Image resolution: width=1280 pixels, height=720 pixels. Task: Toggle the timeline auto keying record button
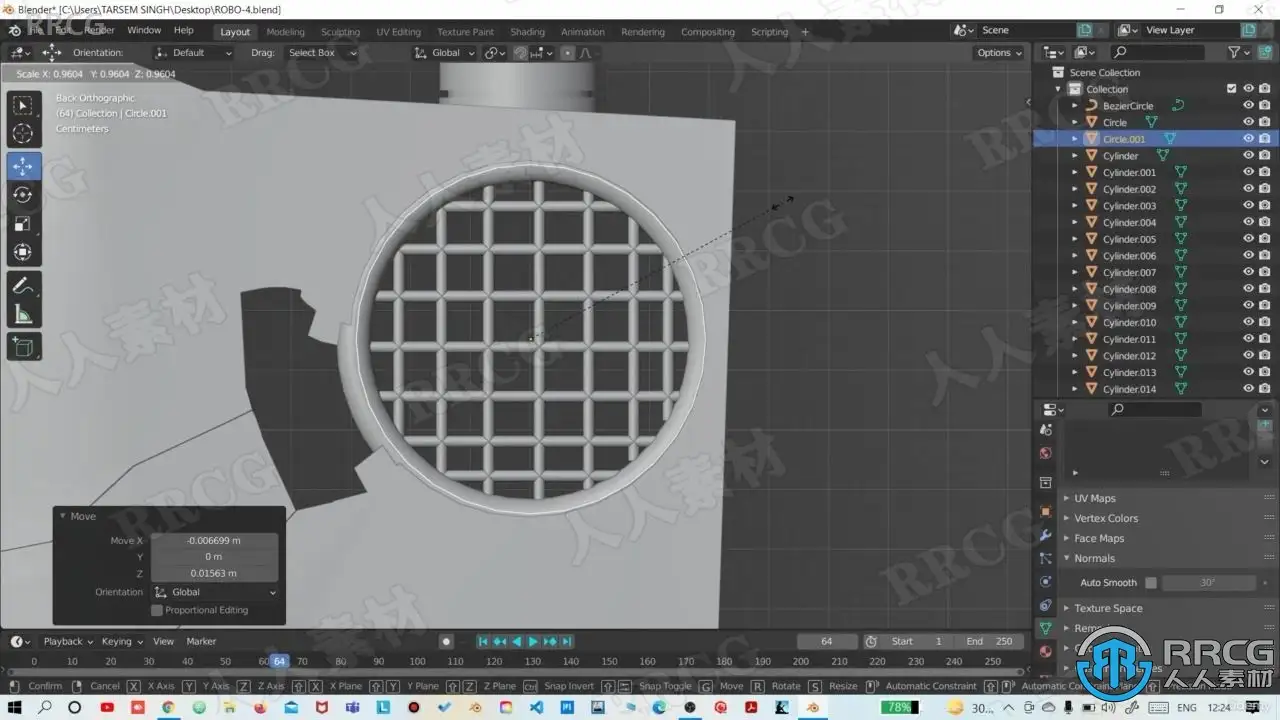click(446, 641)
